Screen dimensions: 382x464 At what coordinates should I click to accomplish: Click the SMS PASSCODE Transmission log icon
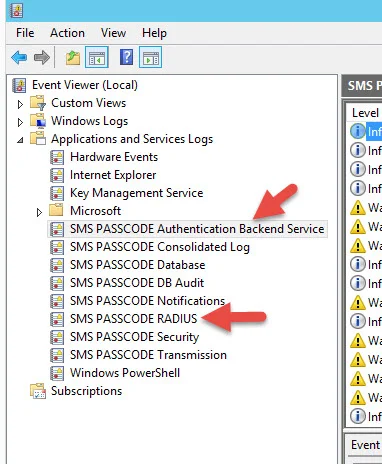(x=57, y=355)
